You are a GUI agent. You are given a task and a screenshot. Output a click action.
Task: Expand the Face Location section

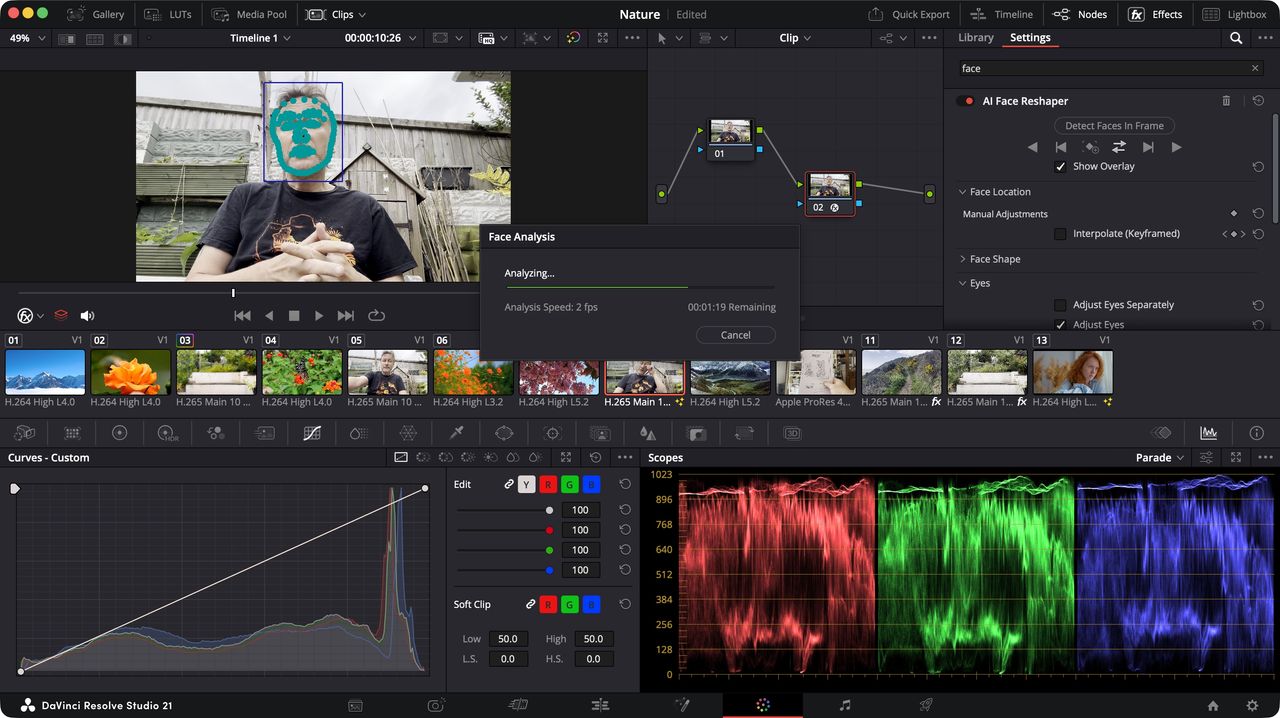[994, 192]
